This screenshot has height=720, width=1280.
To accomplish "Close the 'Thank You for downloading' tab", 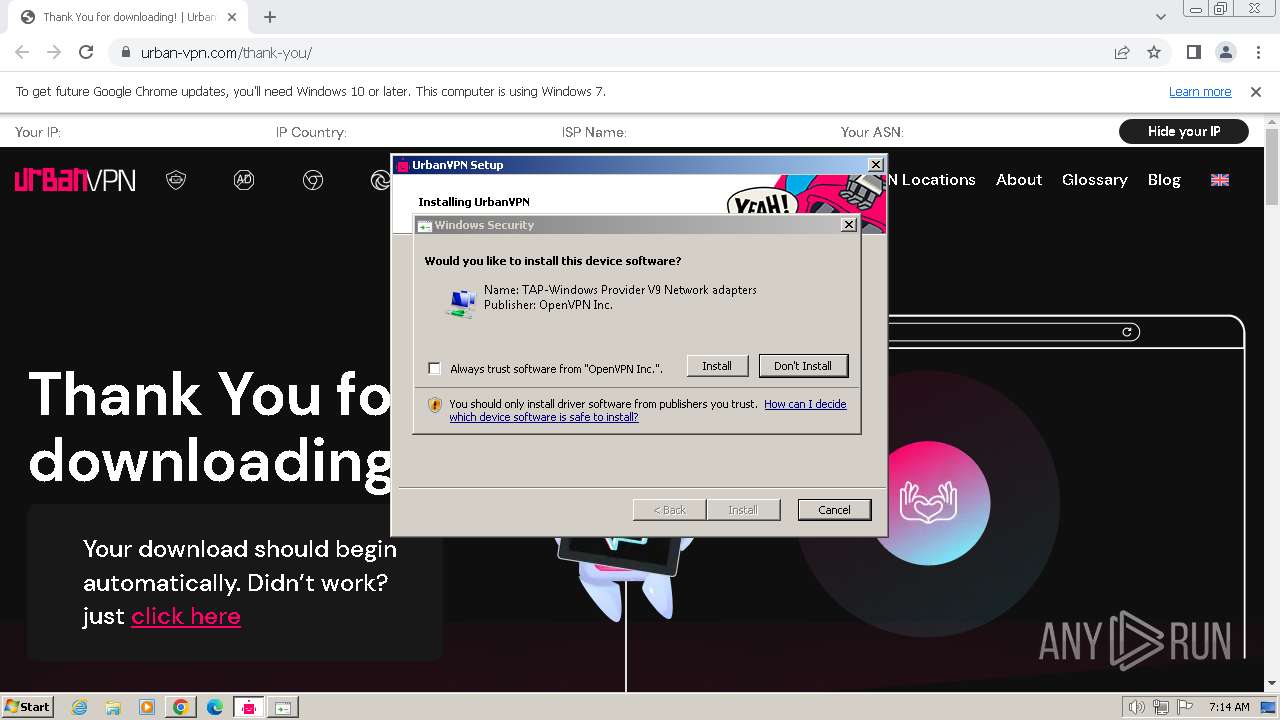I will point(232,17).
